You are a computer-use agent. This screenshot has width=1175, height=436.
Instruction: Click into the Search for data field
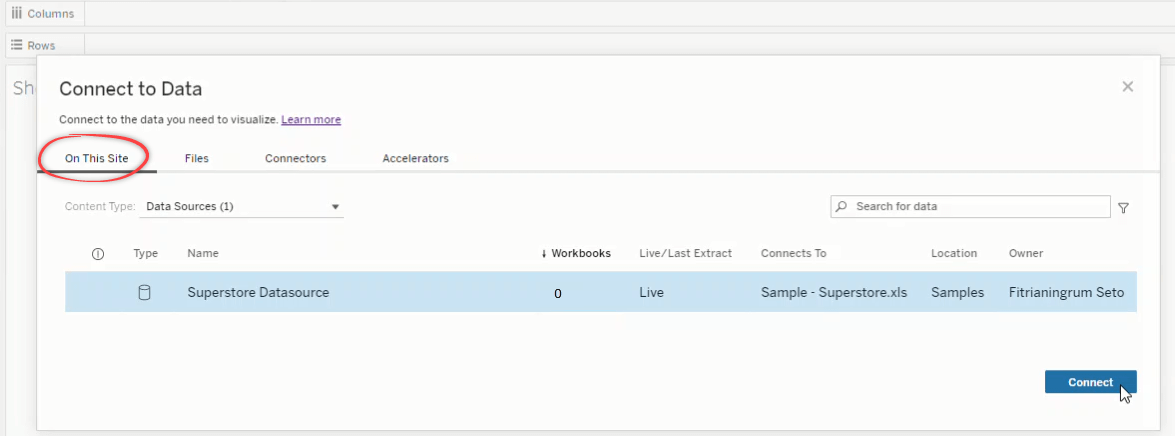point(970,206)
